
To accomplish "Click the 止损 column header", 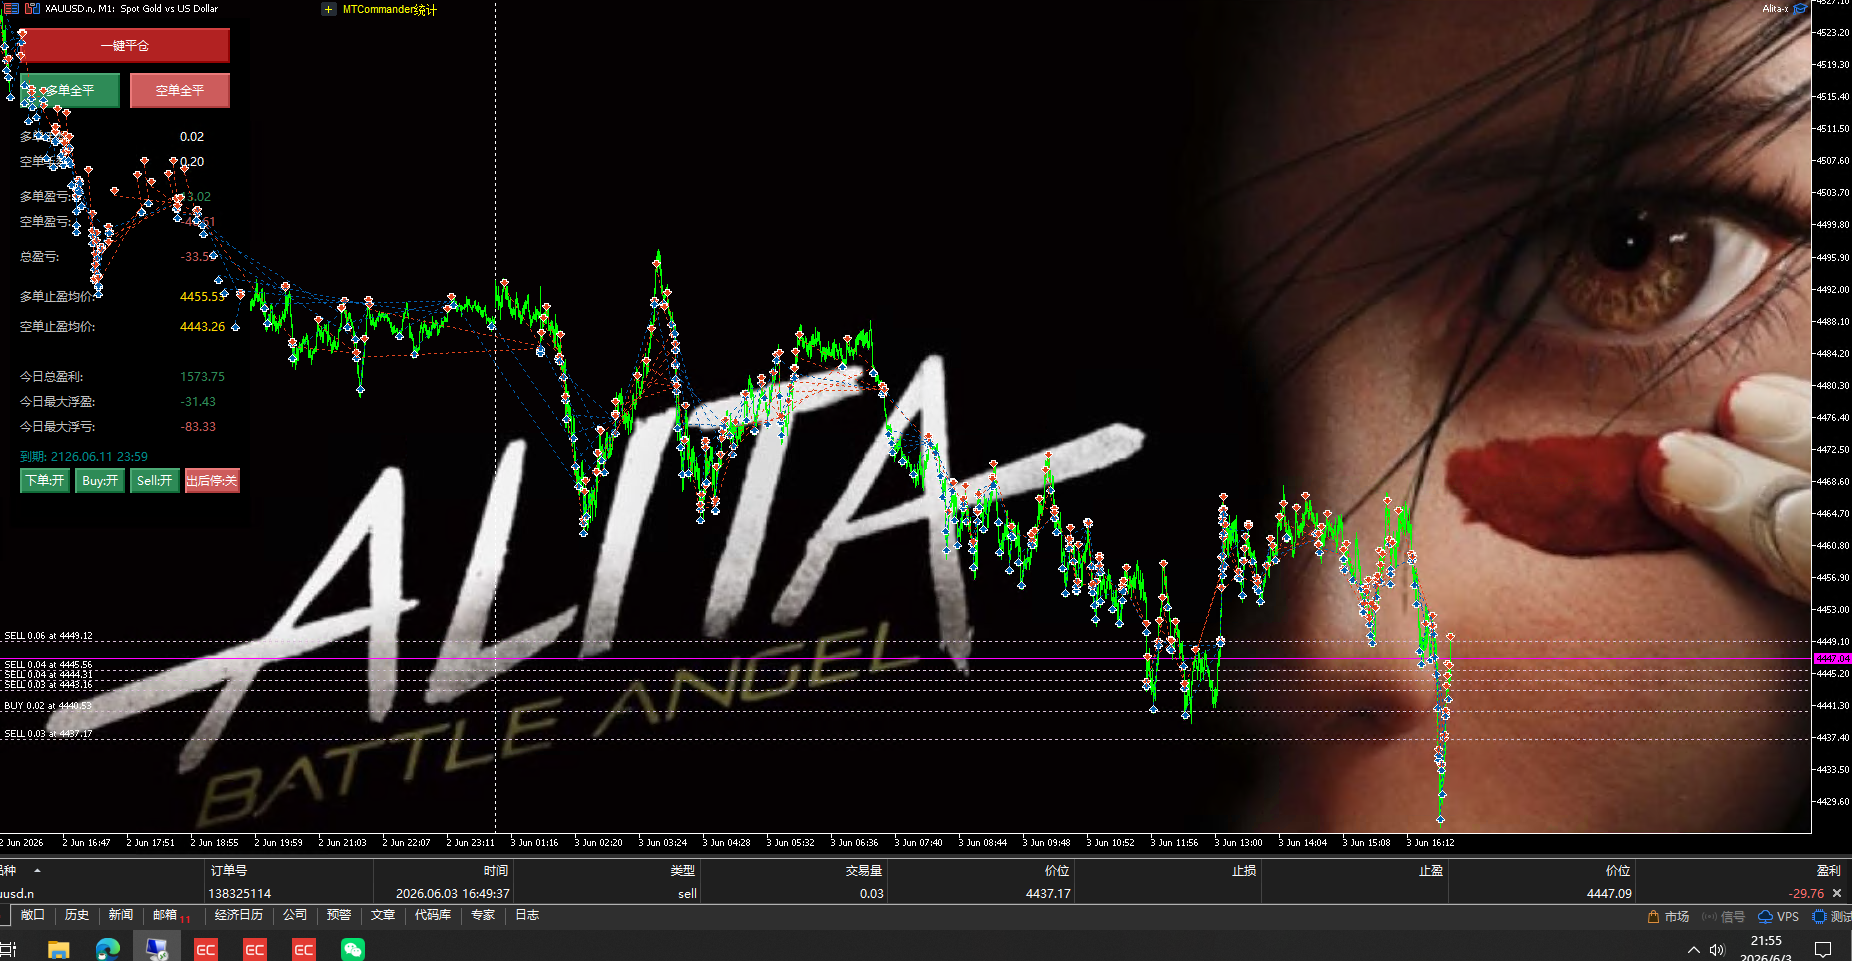I will coord(1244,871).
